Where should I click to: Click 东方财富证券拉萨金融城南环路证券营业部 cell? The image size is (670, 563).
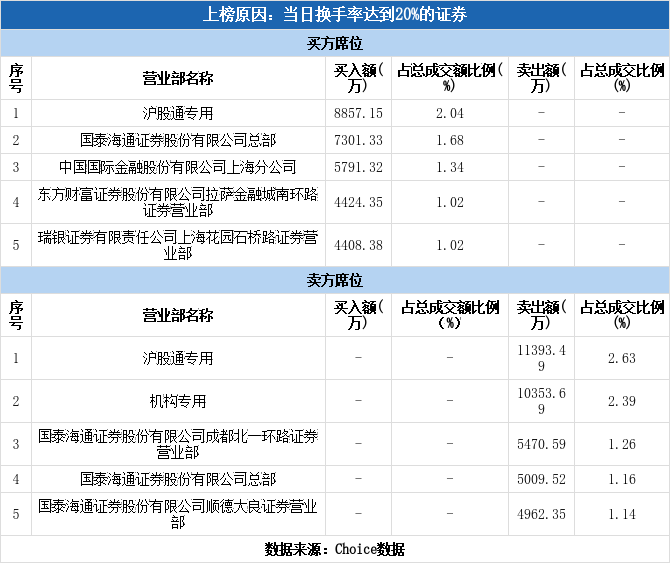point(178,202)
